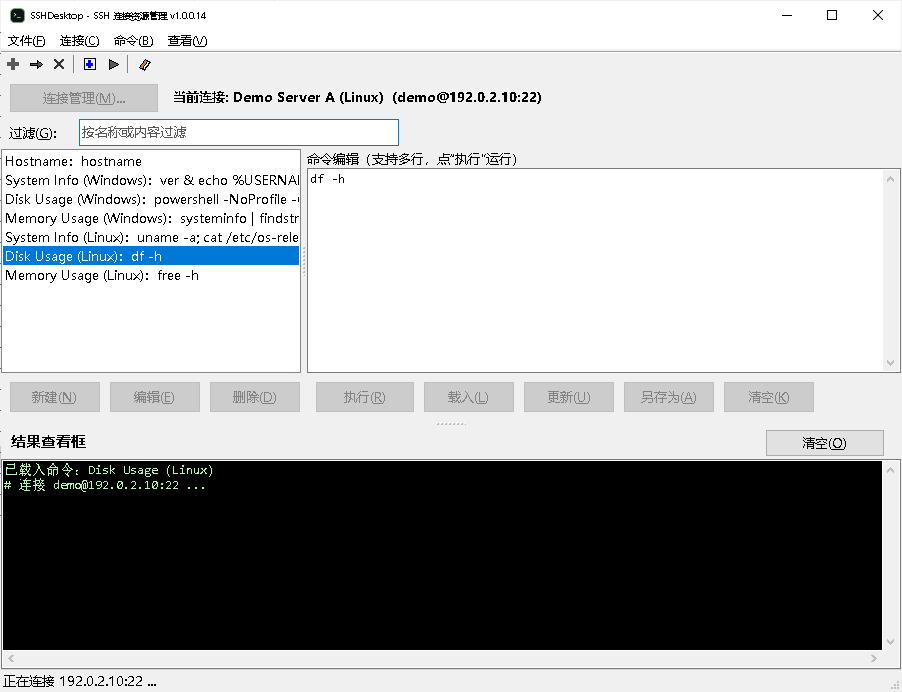Click the command editor scrollbar down arrow
902x692 pixels.
tap(890, 363)
